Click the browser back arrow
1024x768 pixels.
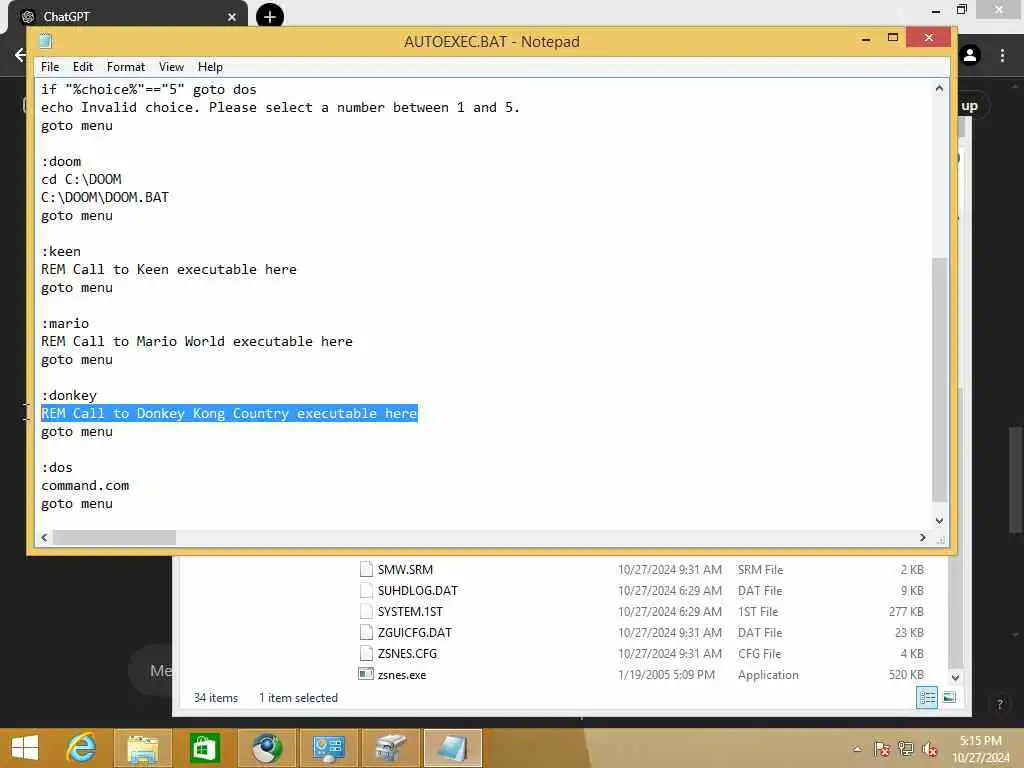click(x=20, y=55)
